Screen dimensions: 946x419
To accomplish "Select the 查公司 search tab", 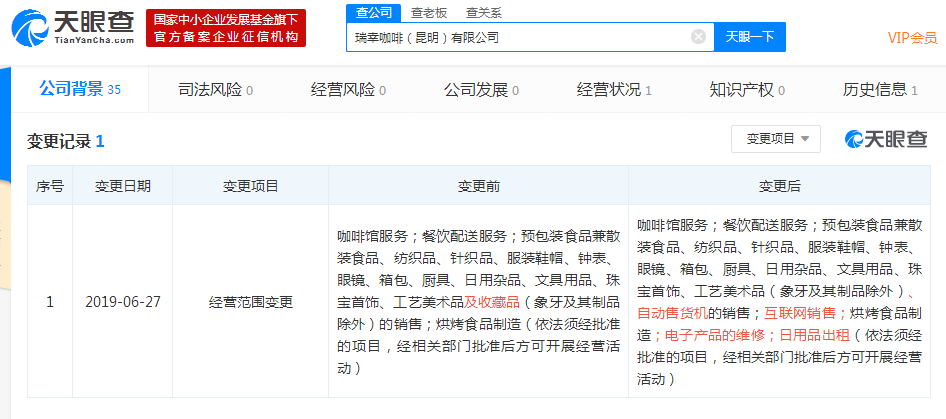I will [x=373, y=12].
